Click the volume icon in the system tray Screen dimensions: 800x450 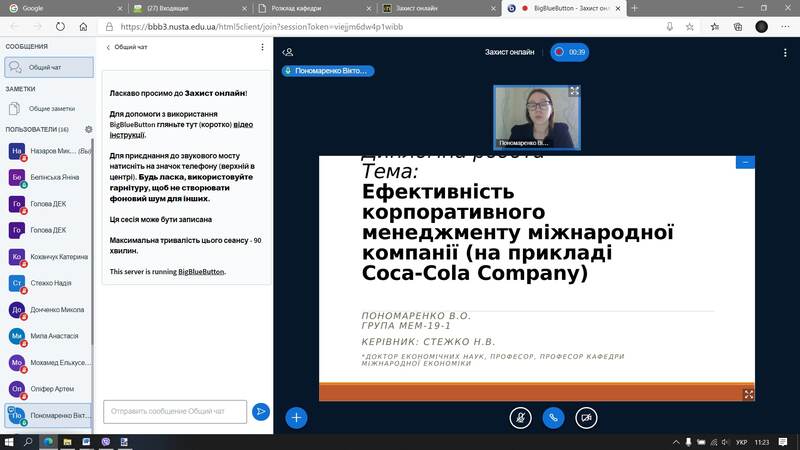(x=725, y=442)
